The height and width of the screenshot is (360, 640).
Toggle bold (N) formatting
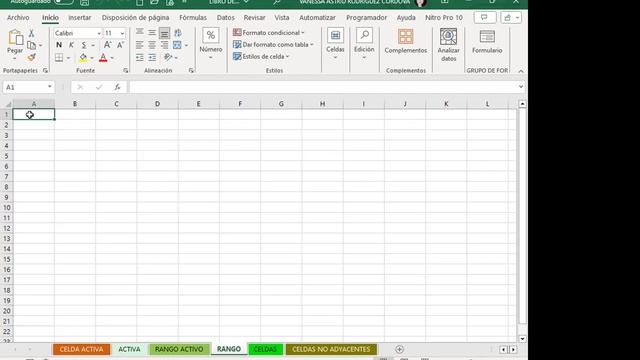tap(59, 45)
